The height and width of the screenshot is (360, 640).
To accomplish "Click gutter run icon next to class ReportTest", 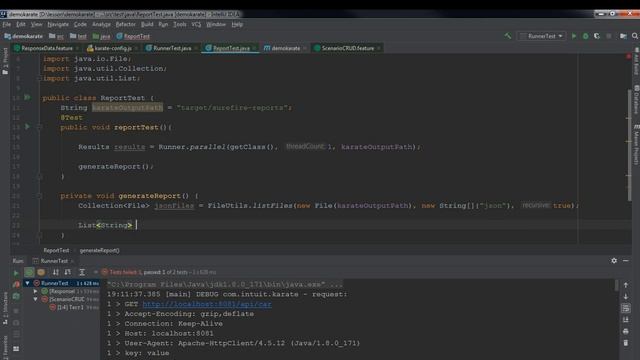I will [27, 98].
